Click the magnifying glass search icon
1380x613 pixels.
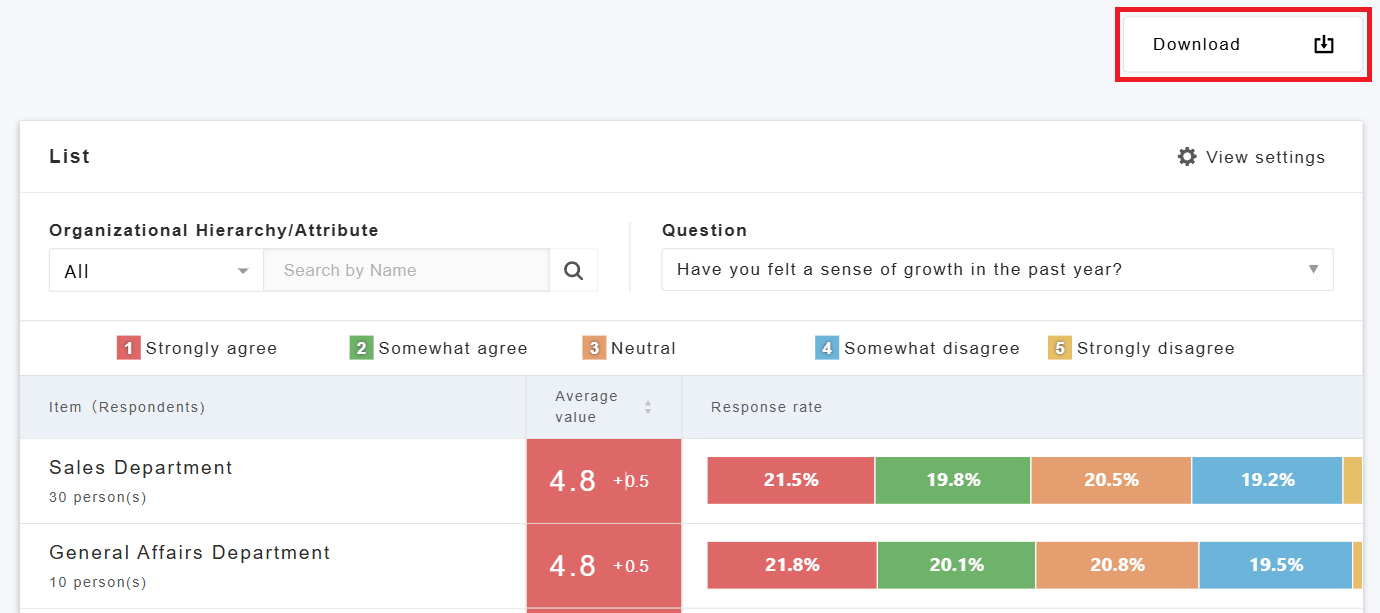tap(573, 270)
